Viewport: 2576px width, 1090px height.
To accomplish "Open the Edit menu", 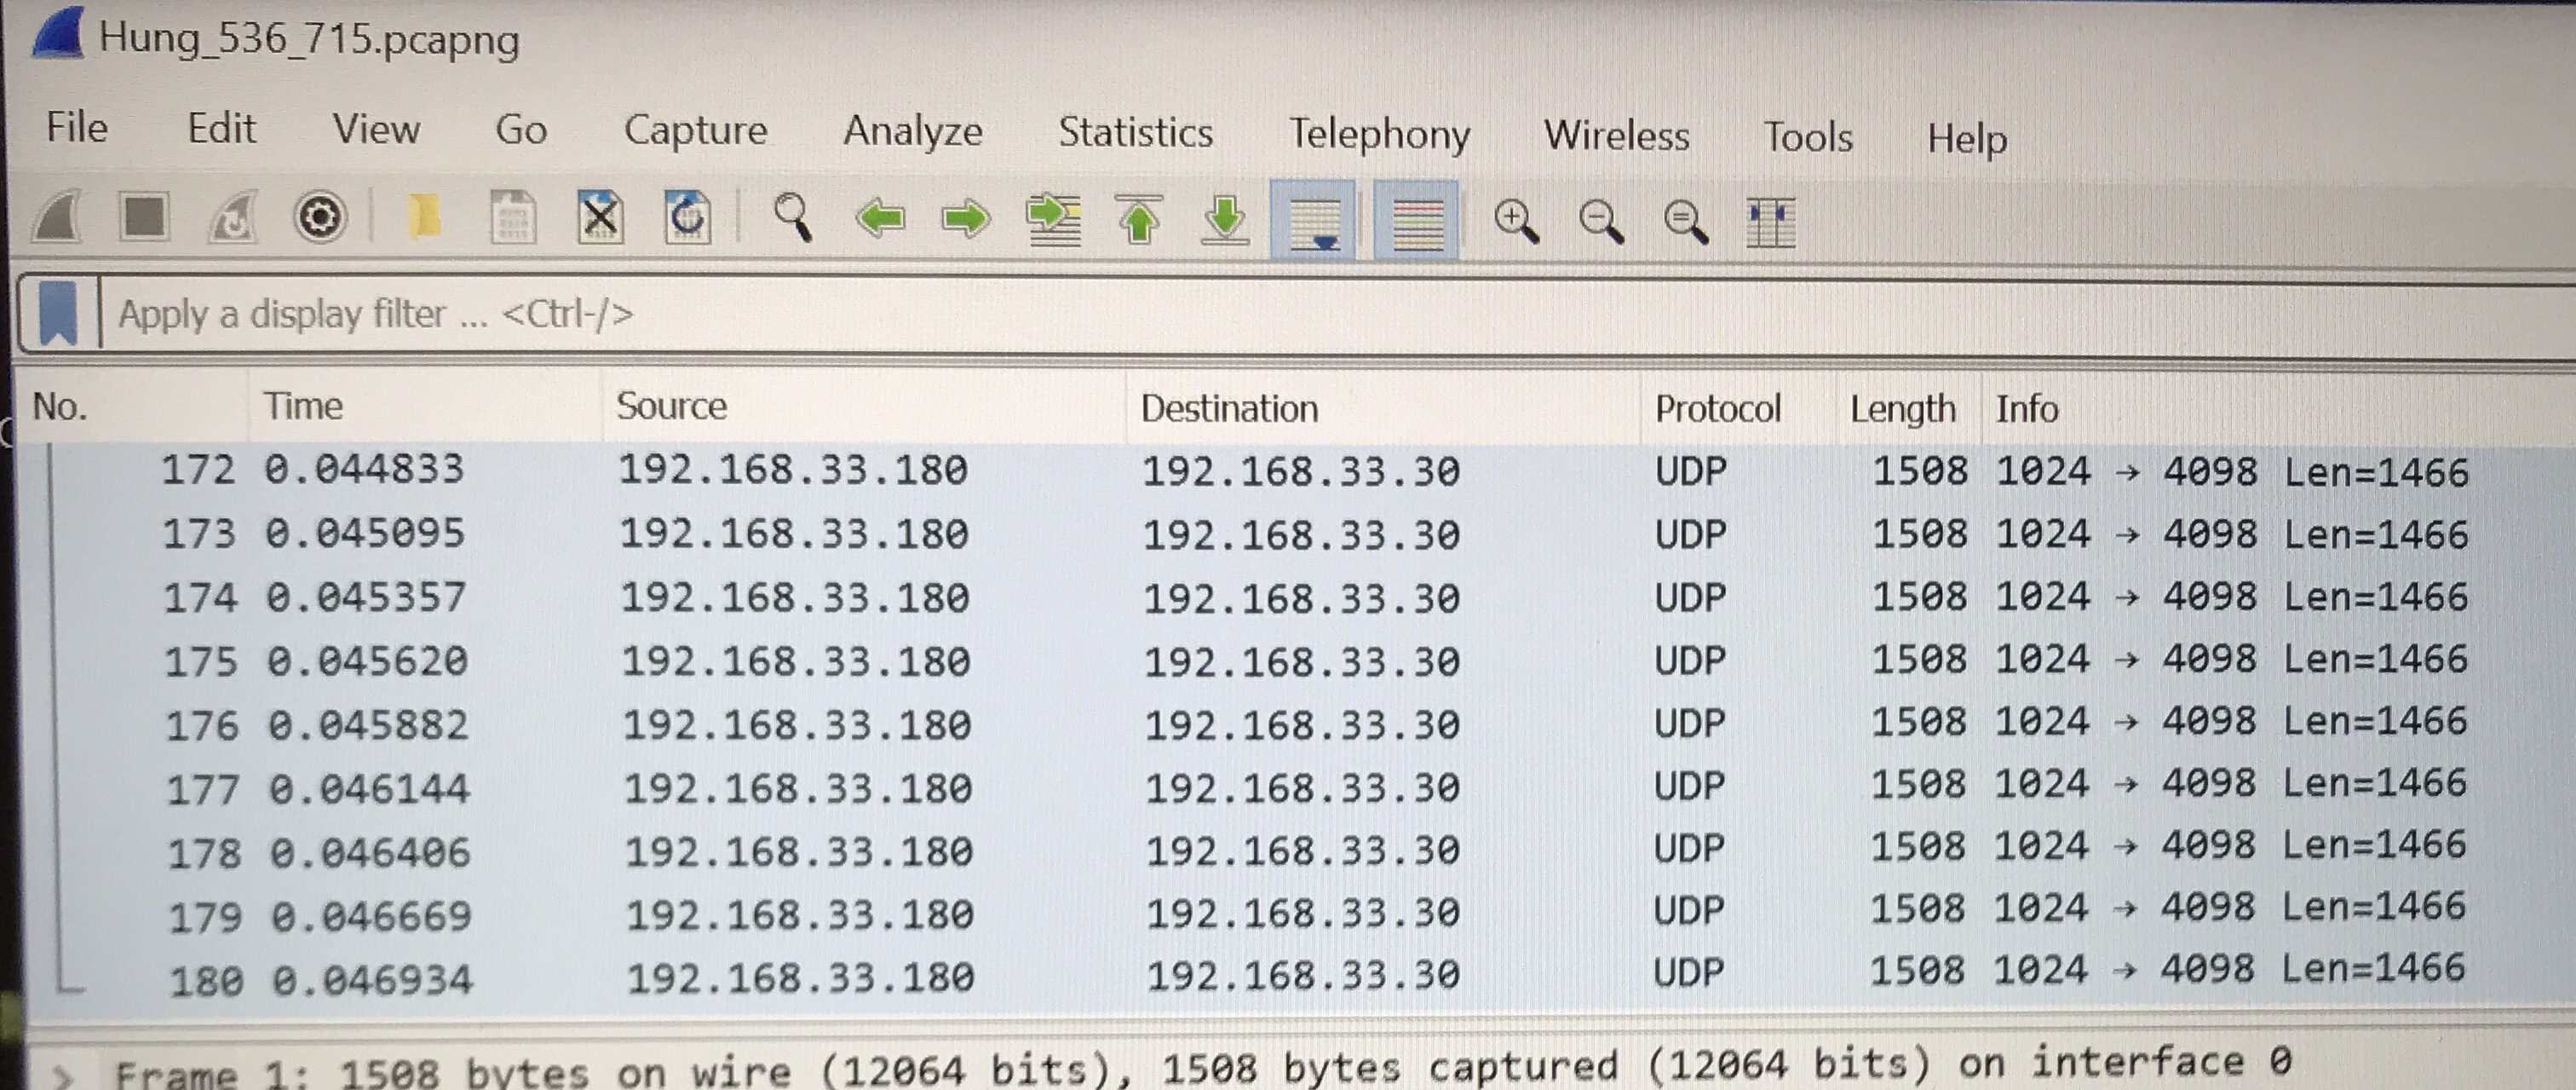I will (x=221, y=129).
